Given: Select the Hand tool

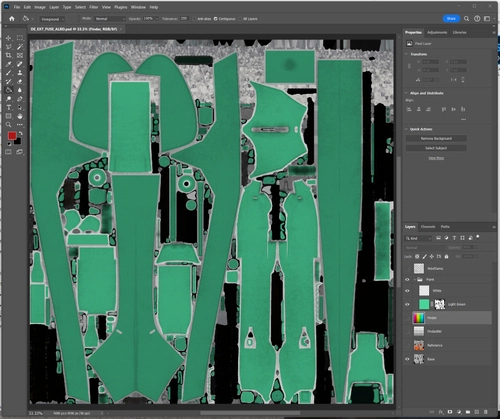Looking at the screenshot, I should click(20, 116).
